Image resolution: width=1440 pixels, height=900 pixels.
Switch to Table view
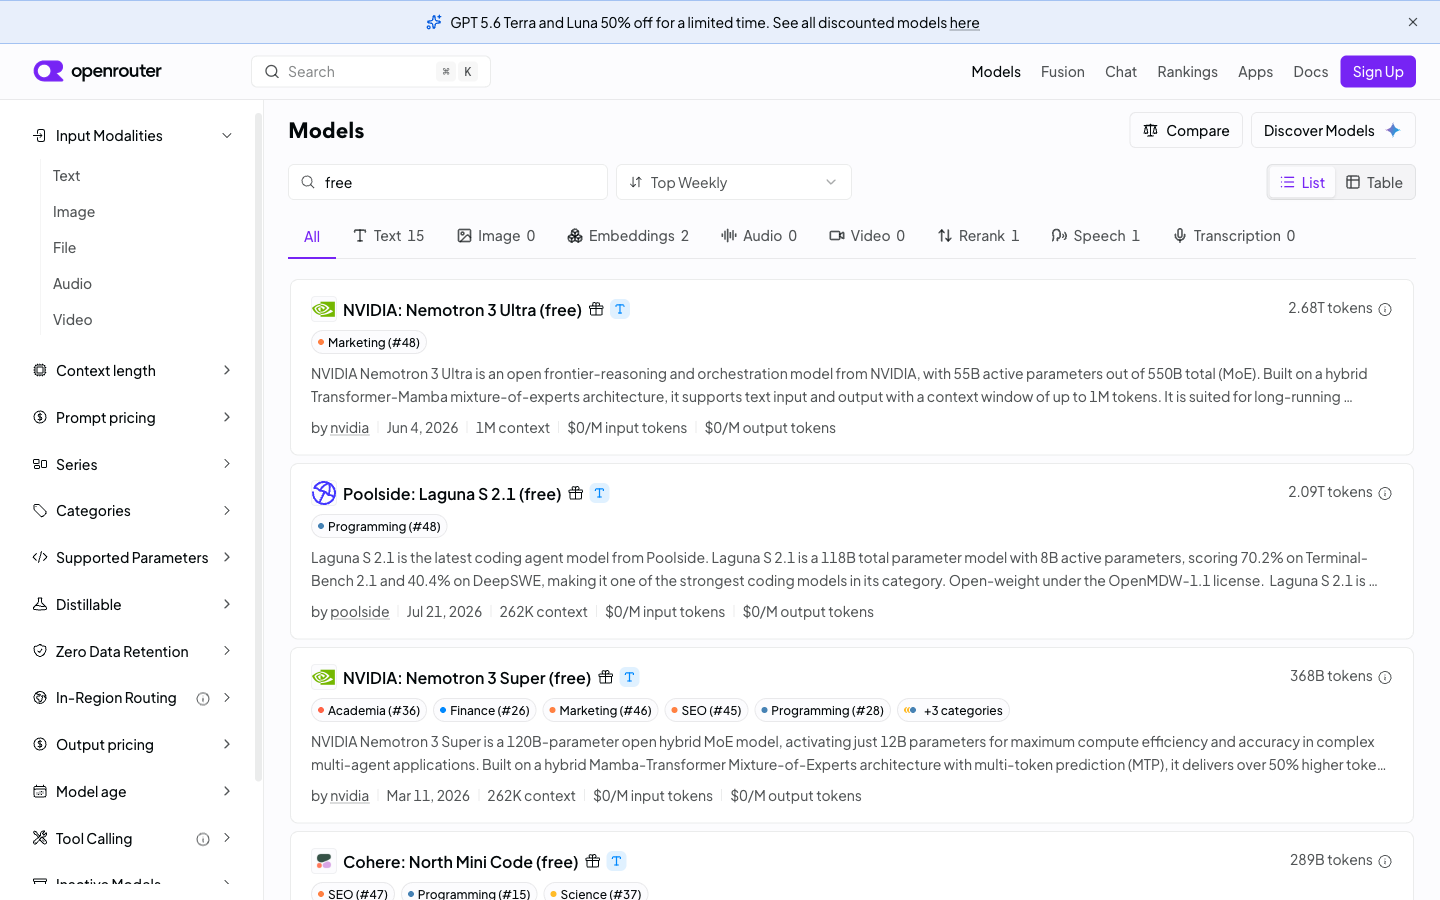pyautogui.click(x=1374, y=182)
